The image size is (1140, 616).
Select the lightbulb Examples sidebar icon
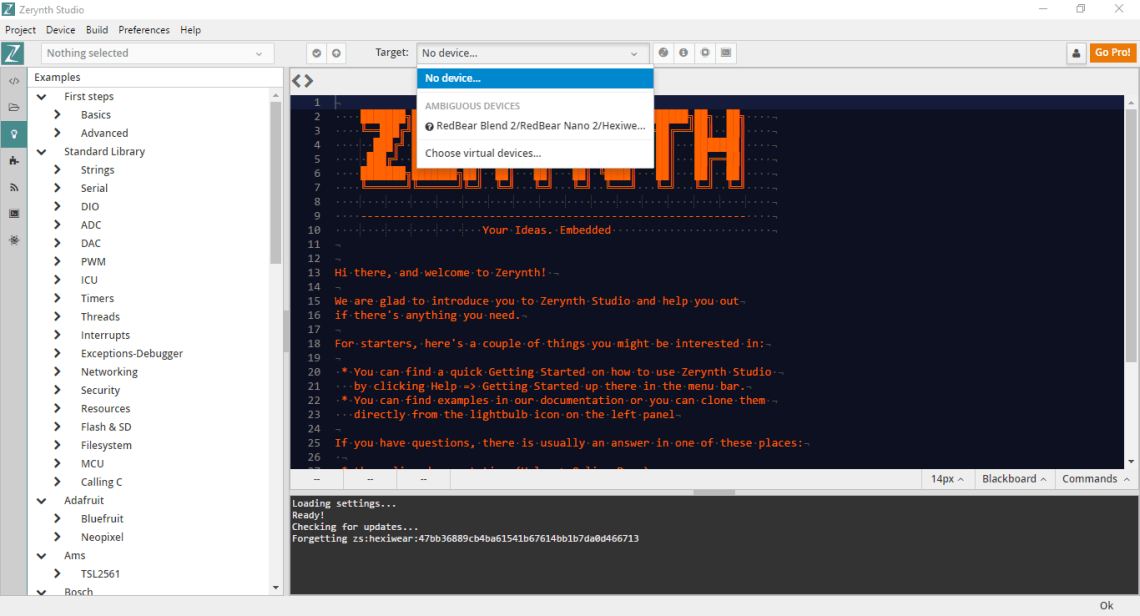pyautogui.click(x=14, y=134)
